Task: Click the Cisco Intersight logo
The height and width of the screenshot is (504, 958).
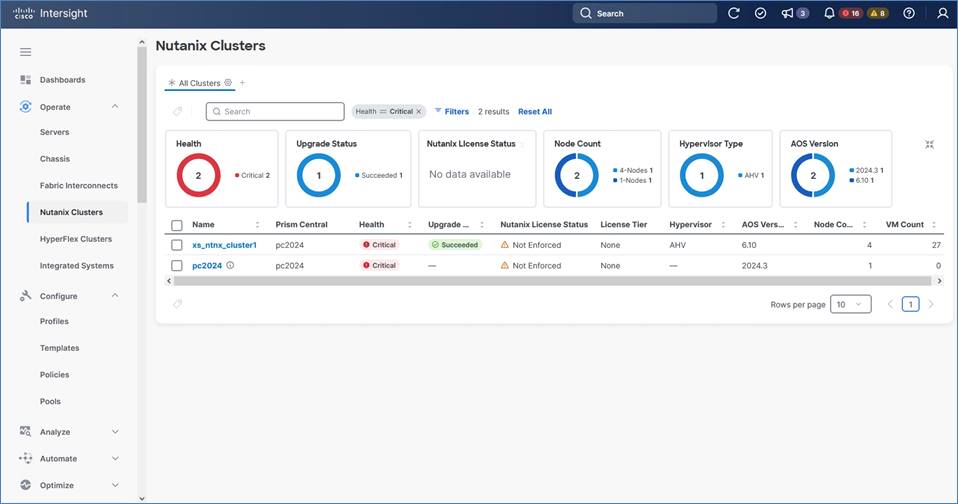Action: coord(51,13)
